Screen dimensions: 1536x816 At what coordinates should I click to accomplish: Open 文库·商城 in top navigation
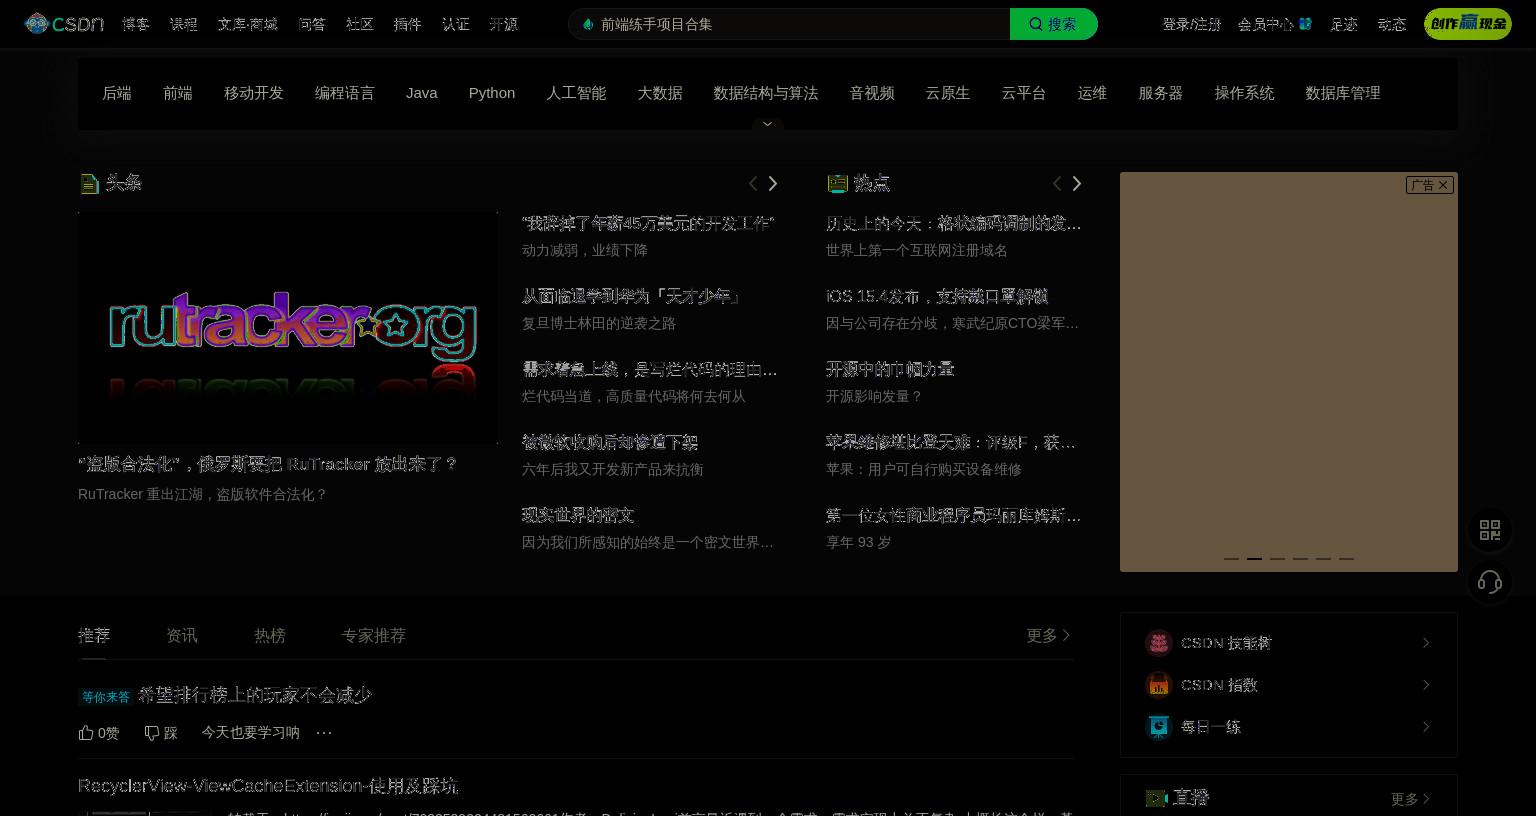[x=248, y=24]
